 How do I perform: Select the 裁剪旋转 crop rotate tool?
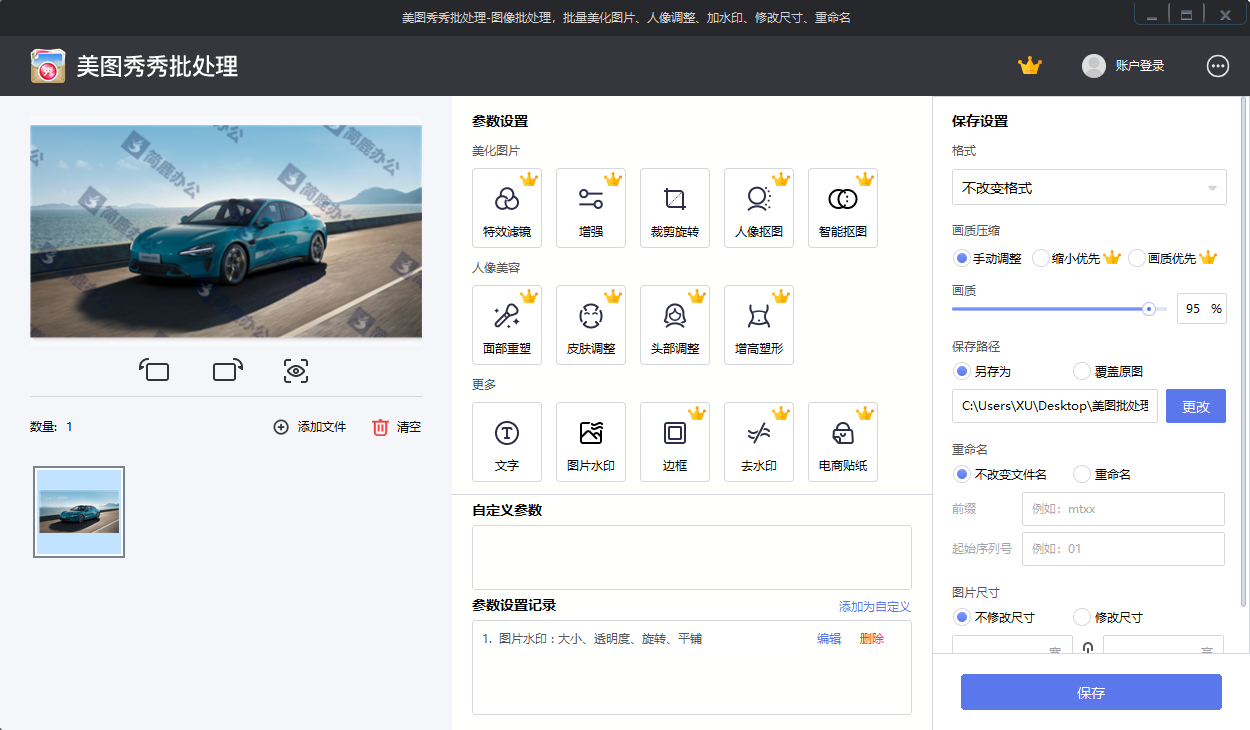[675, 208]
